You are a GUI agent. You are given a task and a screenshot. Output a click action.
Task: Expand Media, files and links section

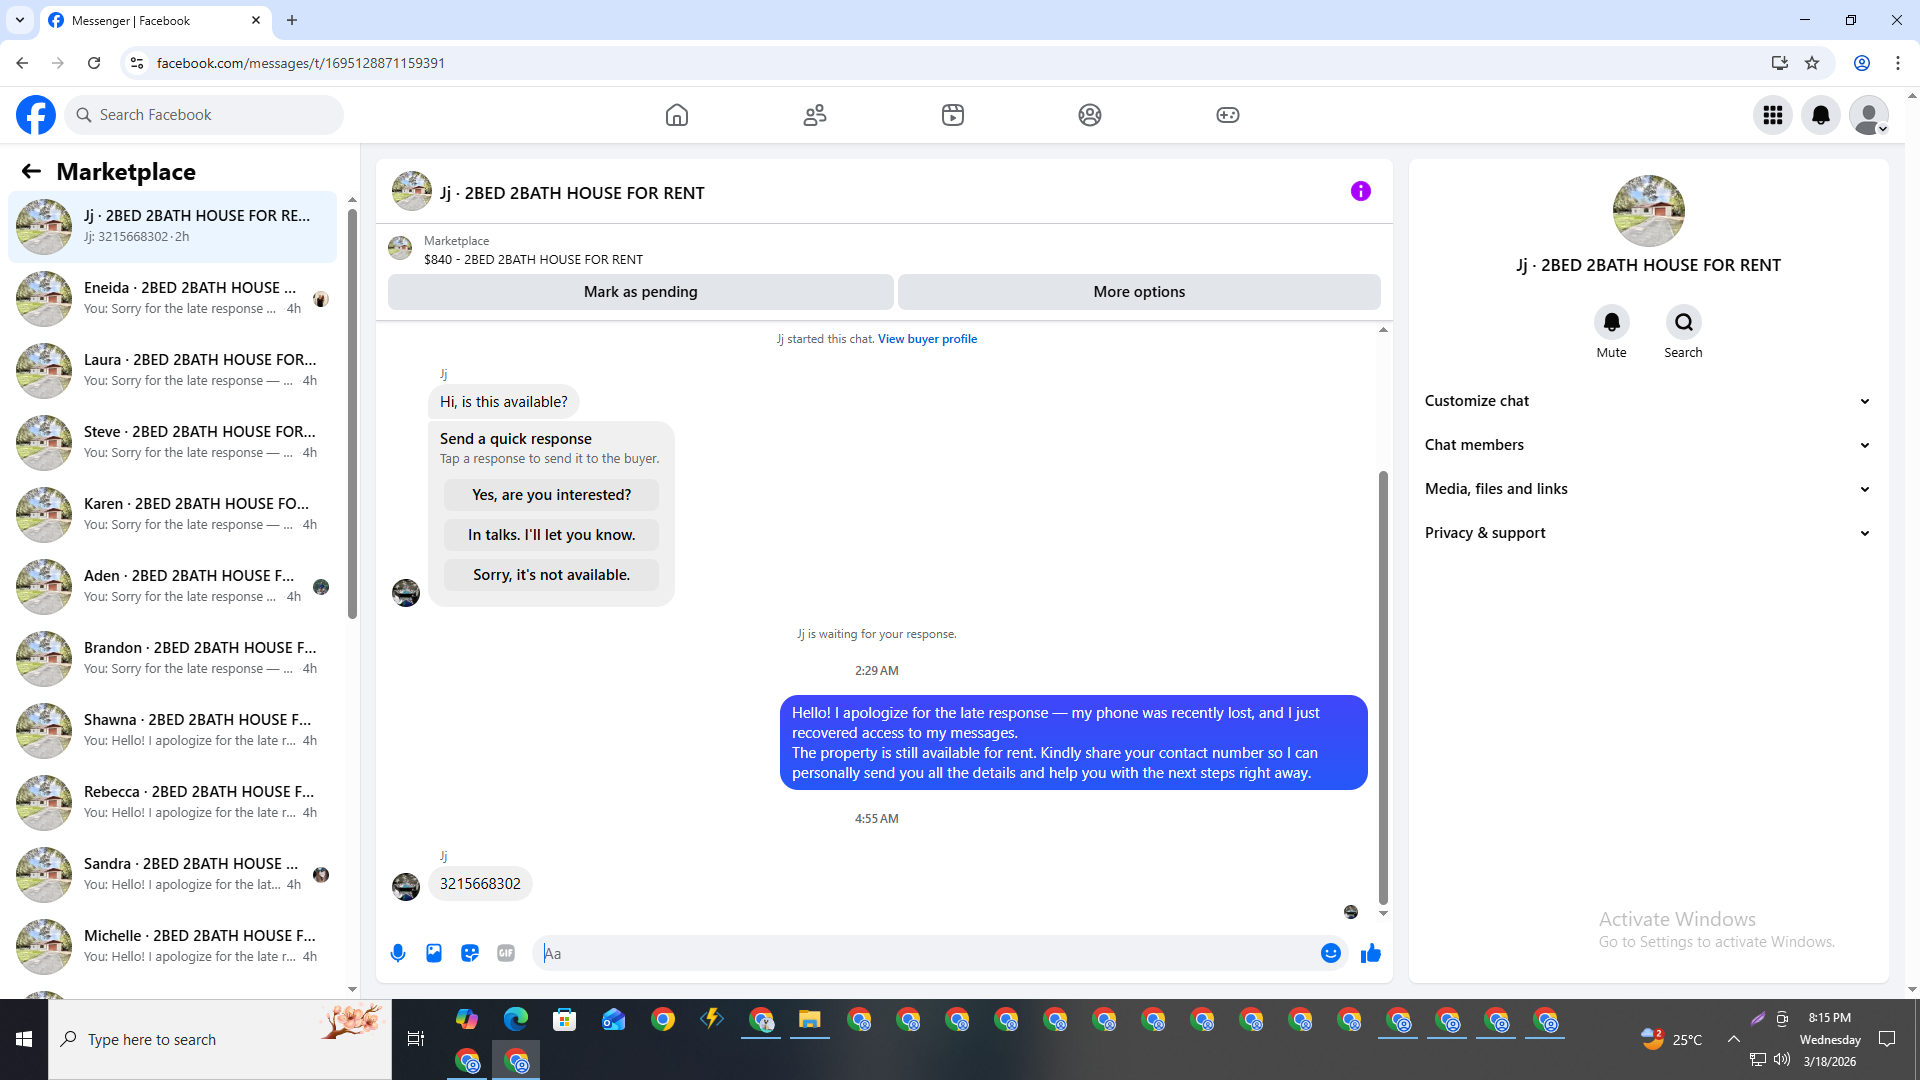click(1646, 489)
